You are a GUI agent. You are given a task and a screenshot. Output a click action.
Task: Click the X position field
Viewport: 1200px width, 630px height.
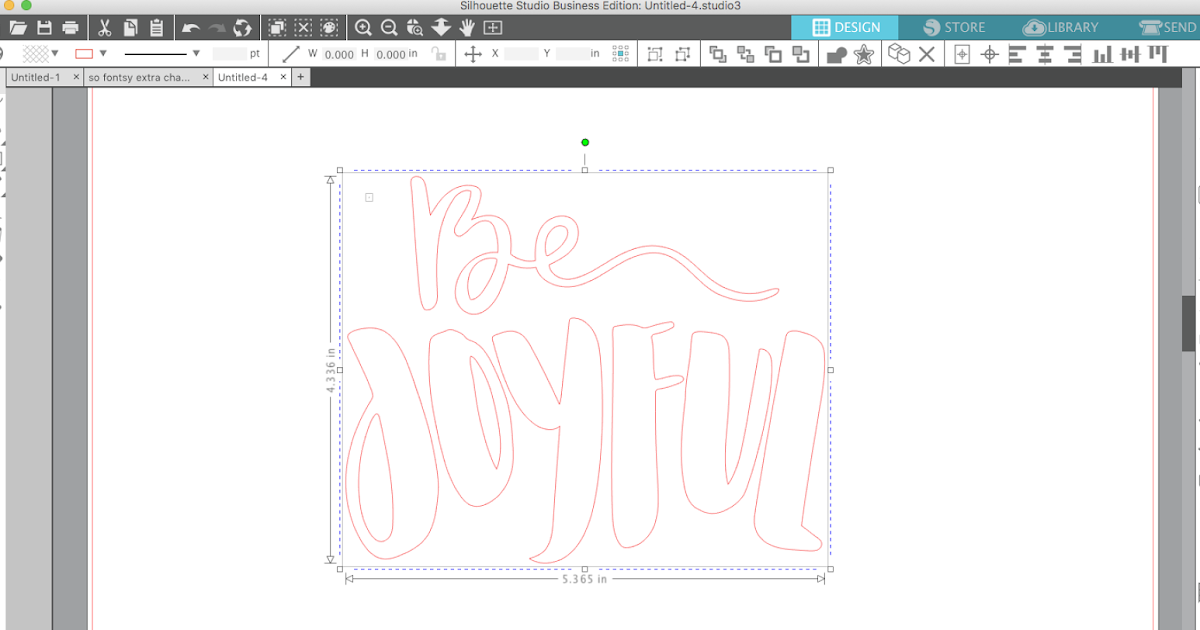(x=522, y=54)
